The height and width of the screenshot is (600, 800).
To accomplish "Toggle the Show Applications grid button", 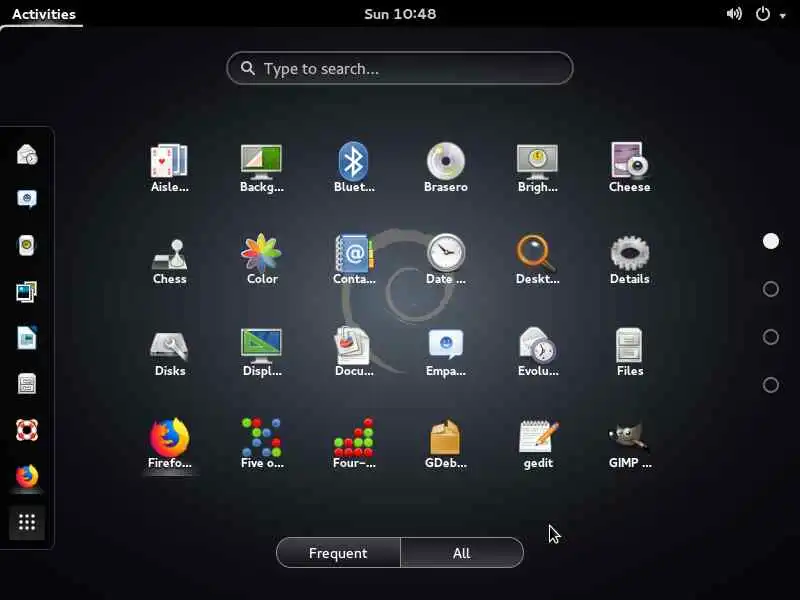I will tap(27, 522).
